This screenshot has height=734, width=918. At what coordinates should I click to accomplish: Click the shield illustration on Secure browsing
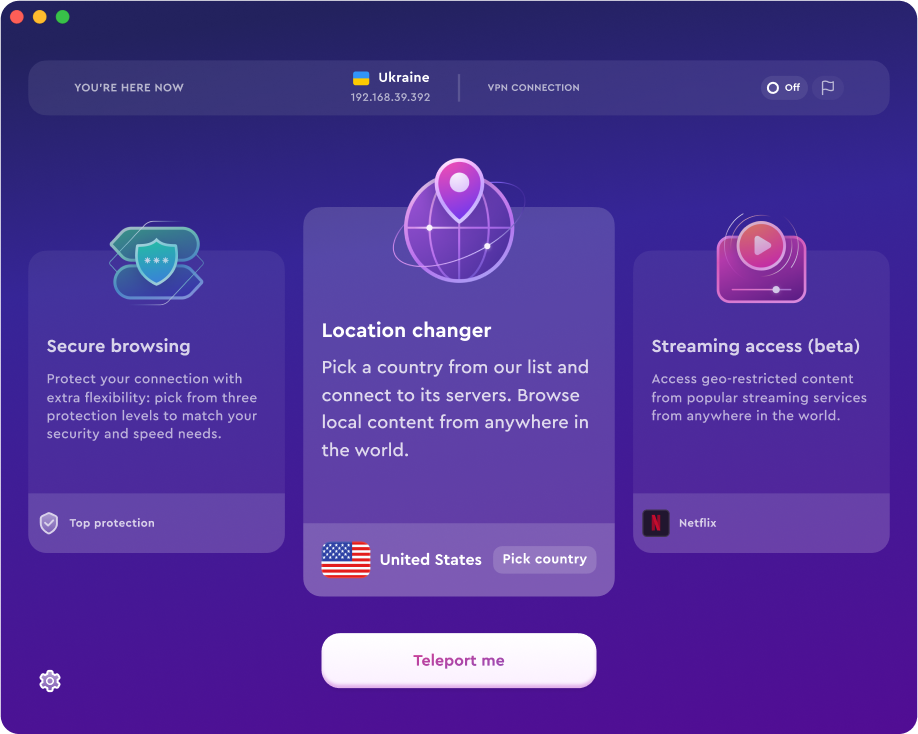156,263
